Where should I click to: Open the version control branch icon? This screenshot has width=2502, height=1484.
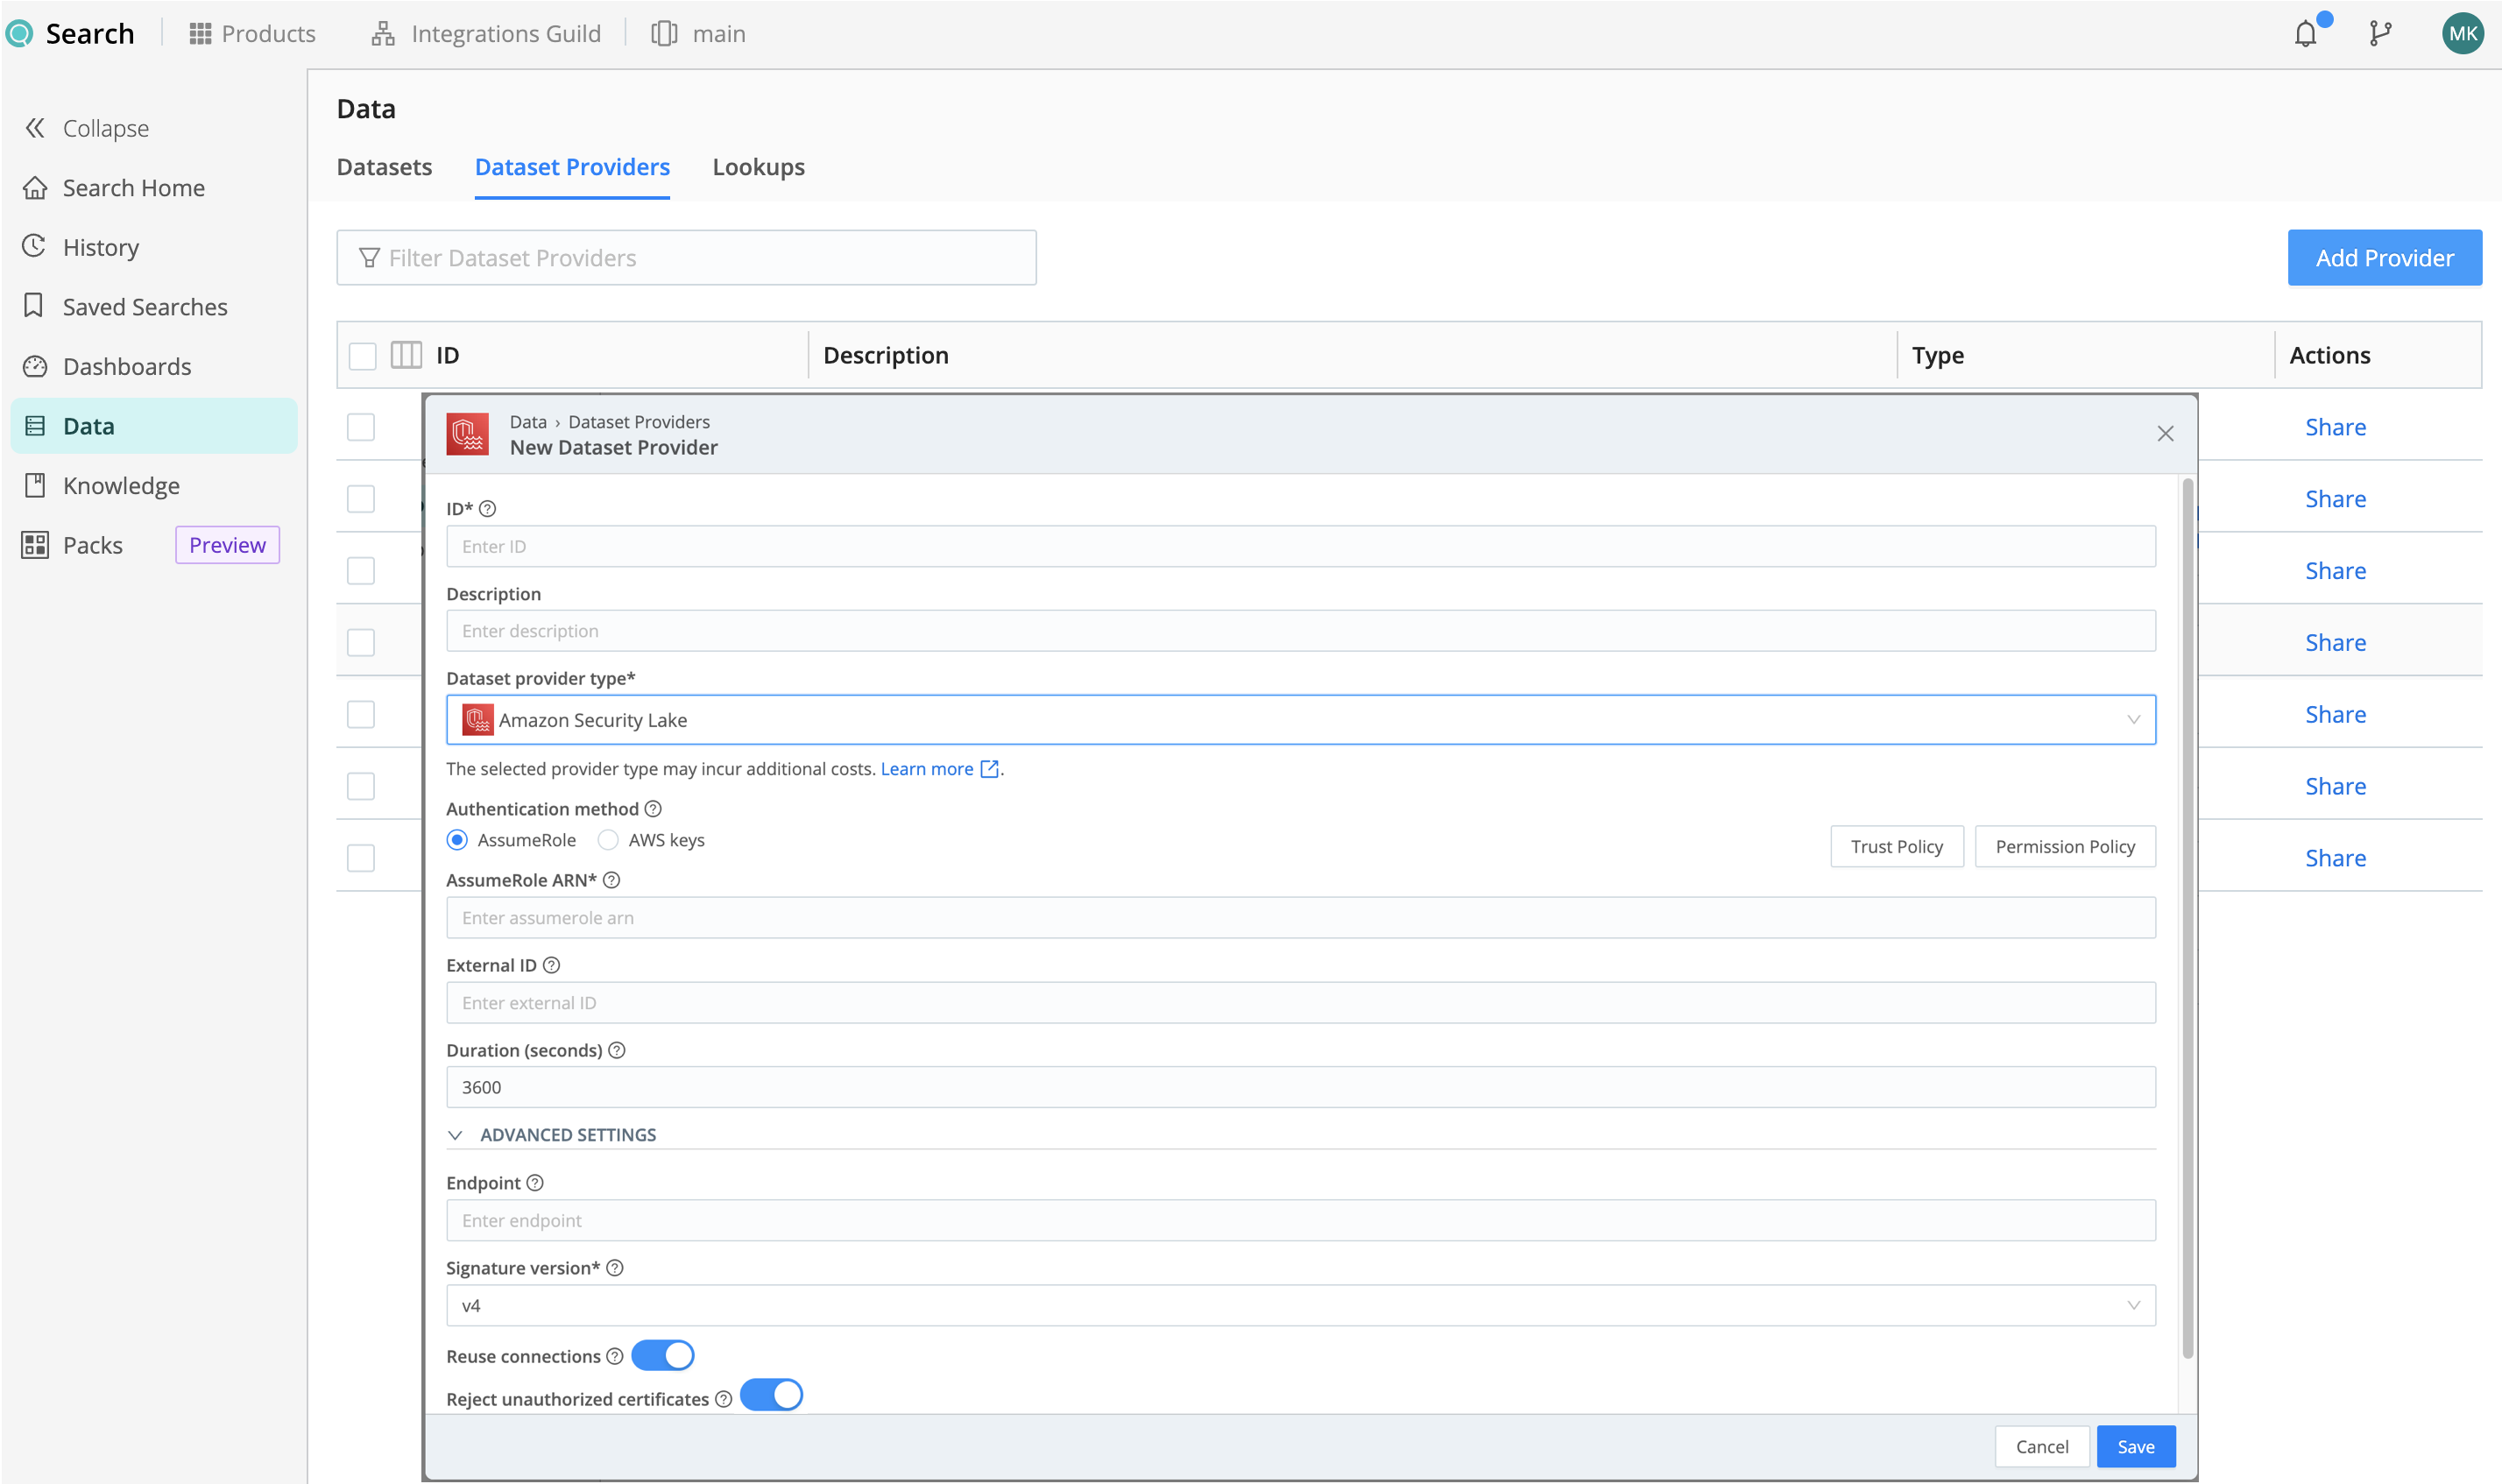pos(2380,33)
